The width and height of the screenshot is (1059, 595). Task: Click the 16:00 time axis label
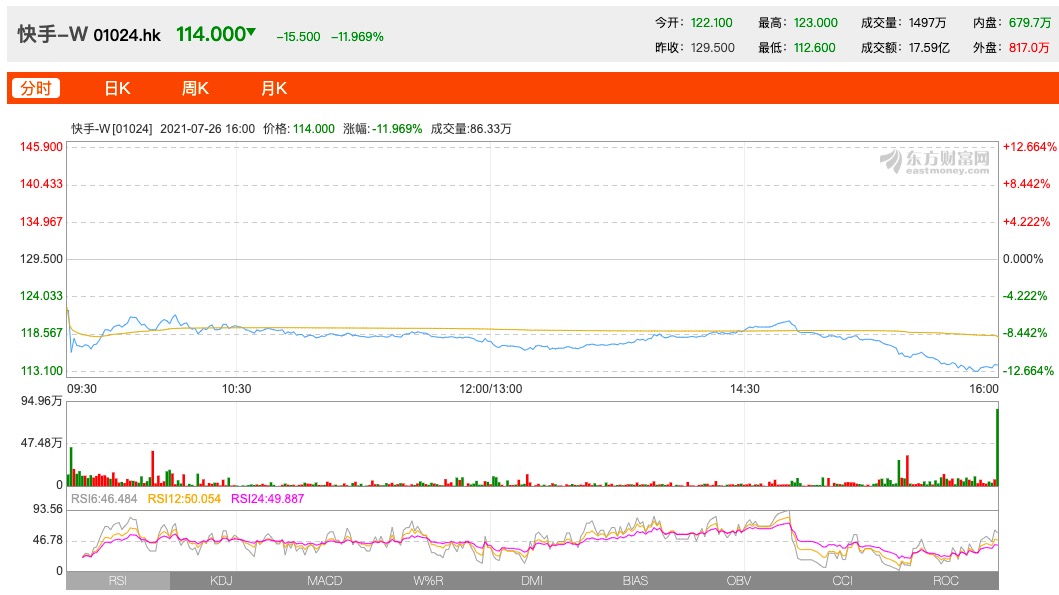[983, 389]
